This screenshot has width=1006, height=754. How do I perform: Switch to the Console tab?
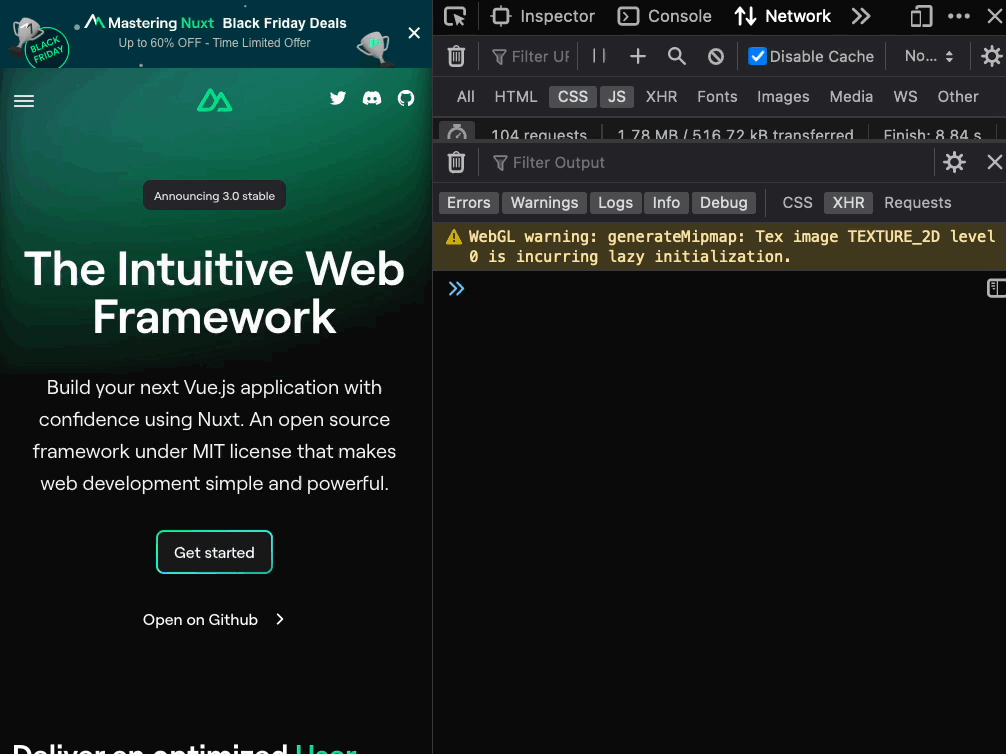(x=664, y=16)
